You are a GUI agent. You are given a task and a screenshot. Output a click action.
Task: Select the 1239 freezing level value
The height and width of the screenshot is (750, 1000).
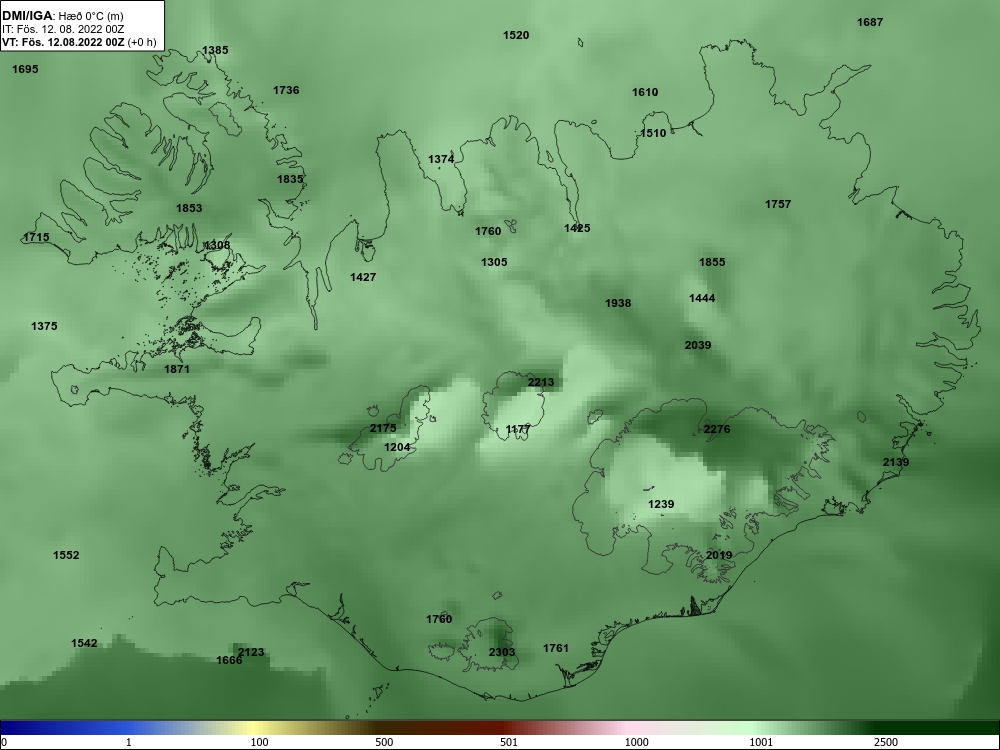pos(661,504)
